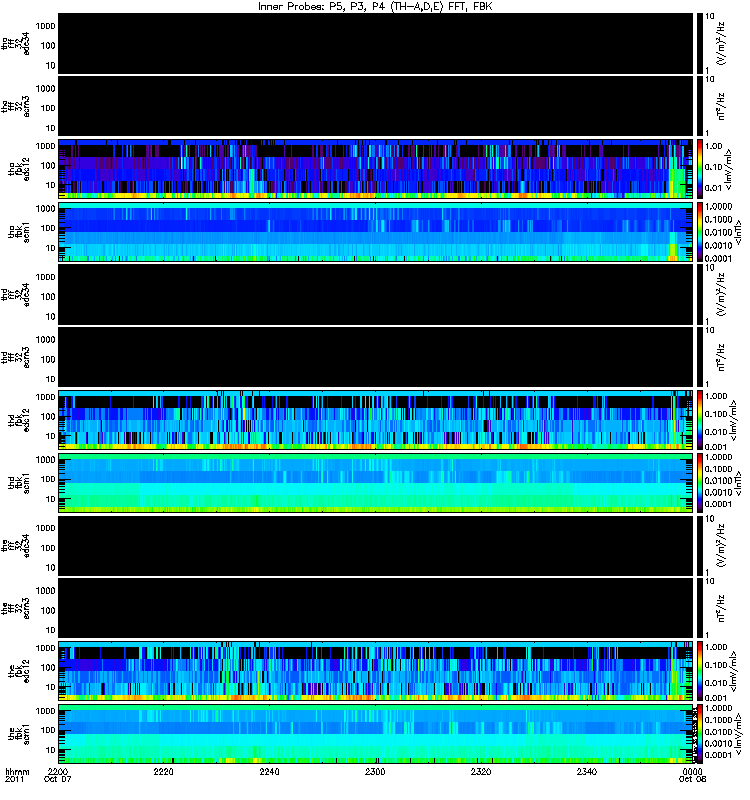Click the thd fbk scm1 spectrogram panel

coord(376,483)
